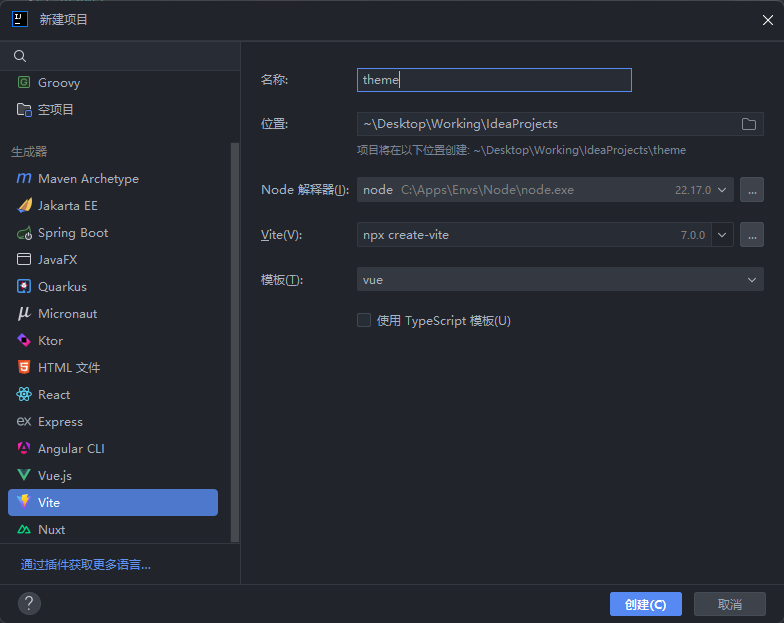Open help with the question mark button
This screenshot has height=623, width=784.
tap(30, 604)
